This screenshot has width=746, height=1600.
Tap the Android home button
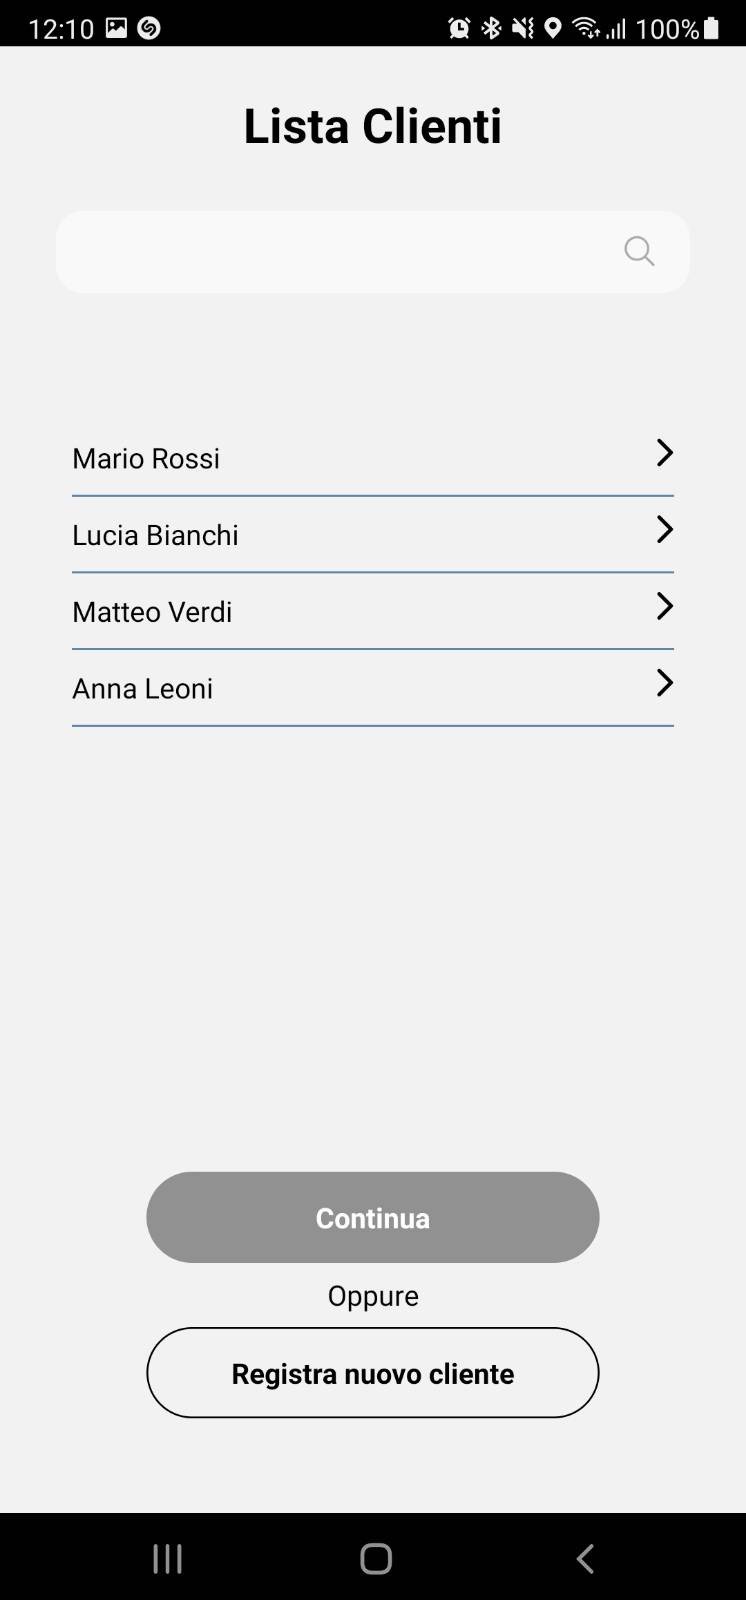[376, 1558]
